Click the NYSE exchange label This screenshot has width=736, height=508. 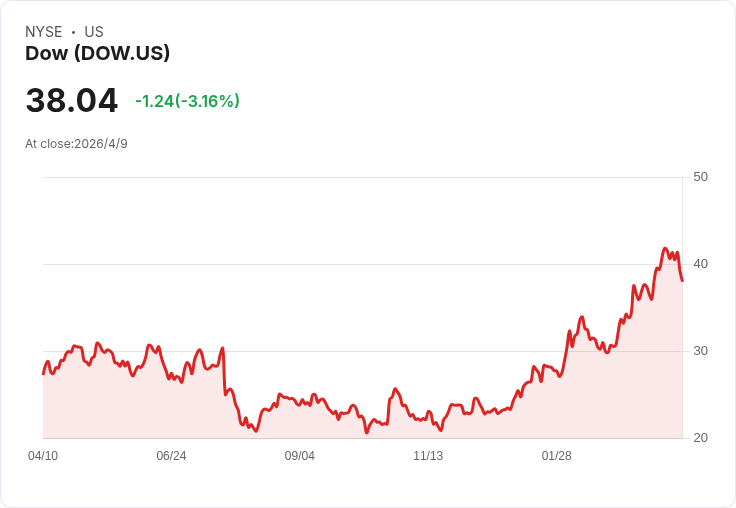click(44, 32)
